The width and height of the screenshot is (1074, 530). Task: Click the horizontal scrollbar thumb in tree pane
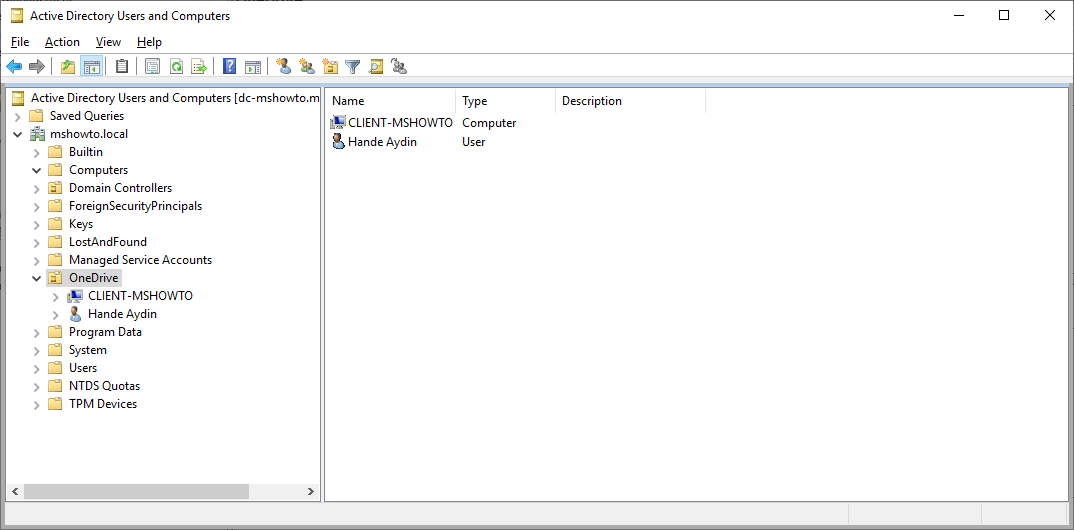136,492
